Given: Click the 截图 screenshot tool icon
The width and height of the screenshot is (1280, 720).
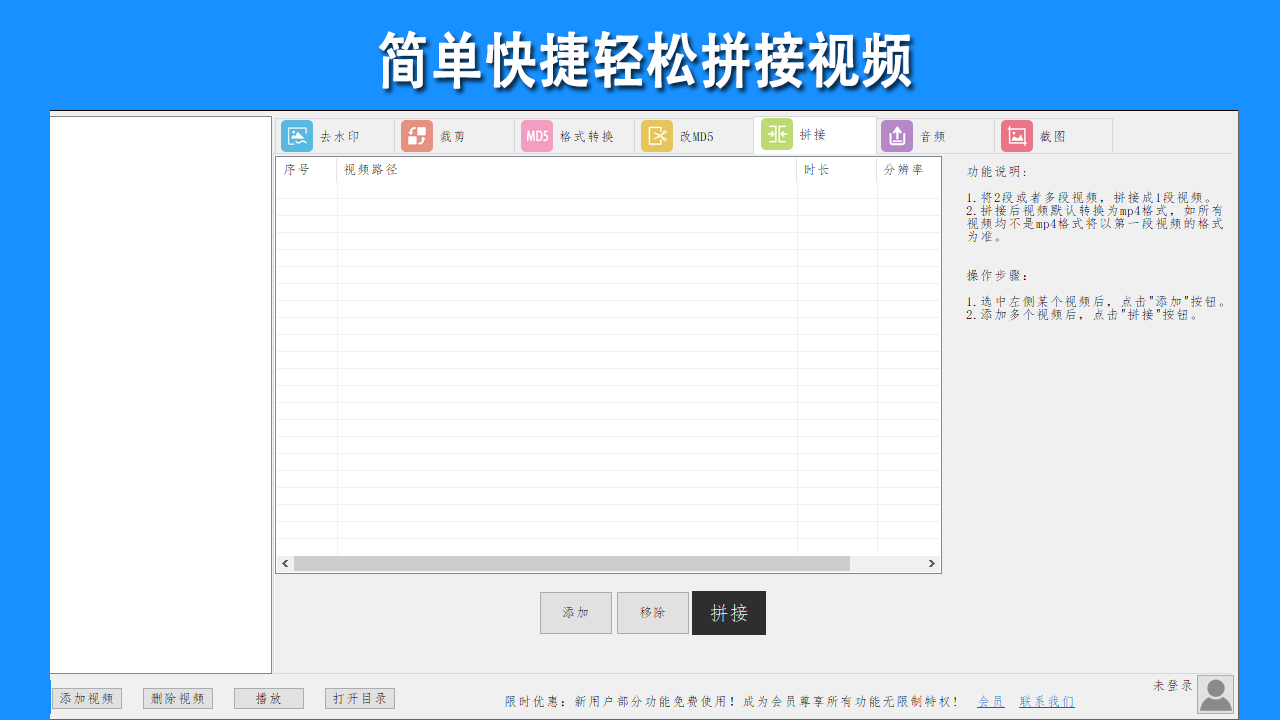Looking at the screenshot, I should [1017, 135].
